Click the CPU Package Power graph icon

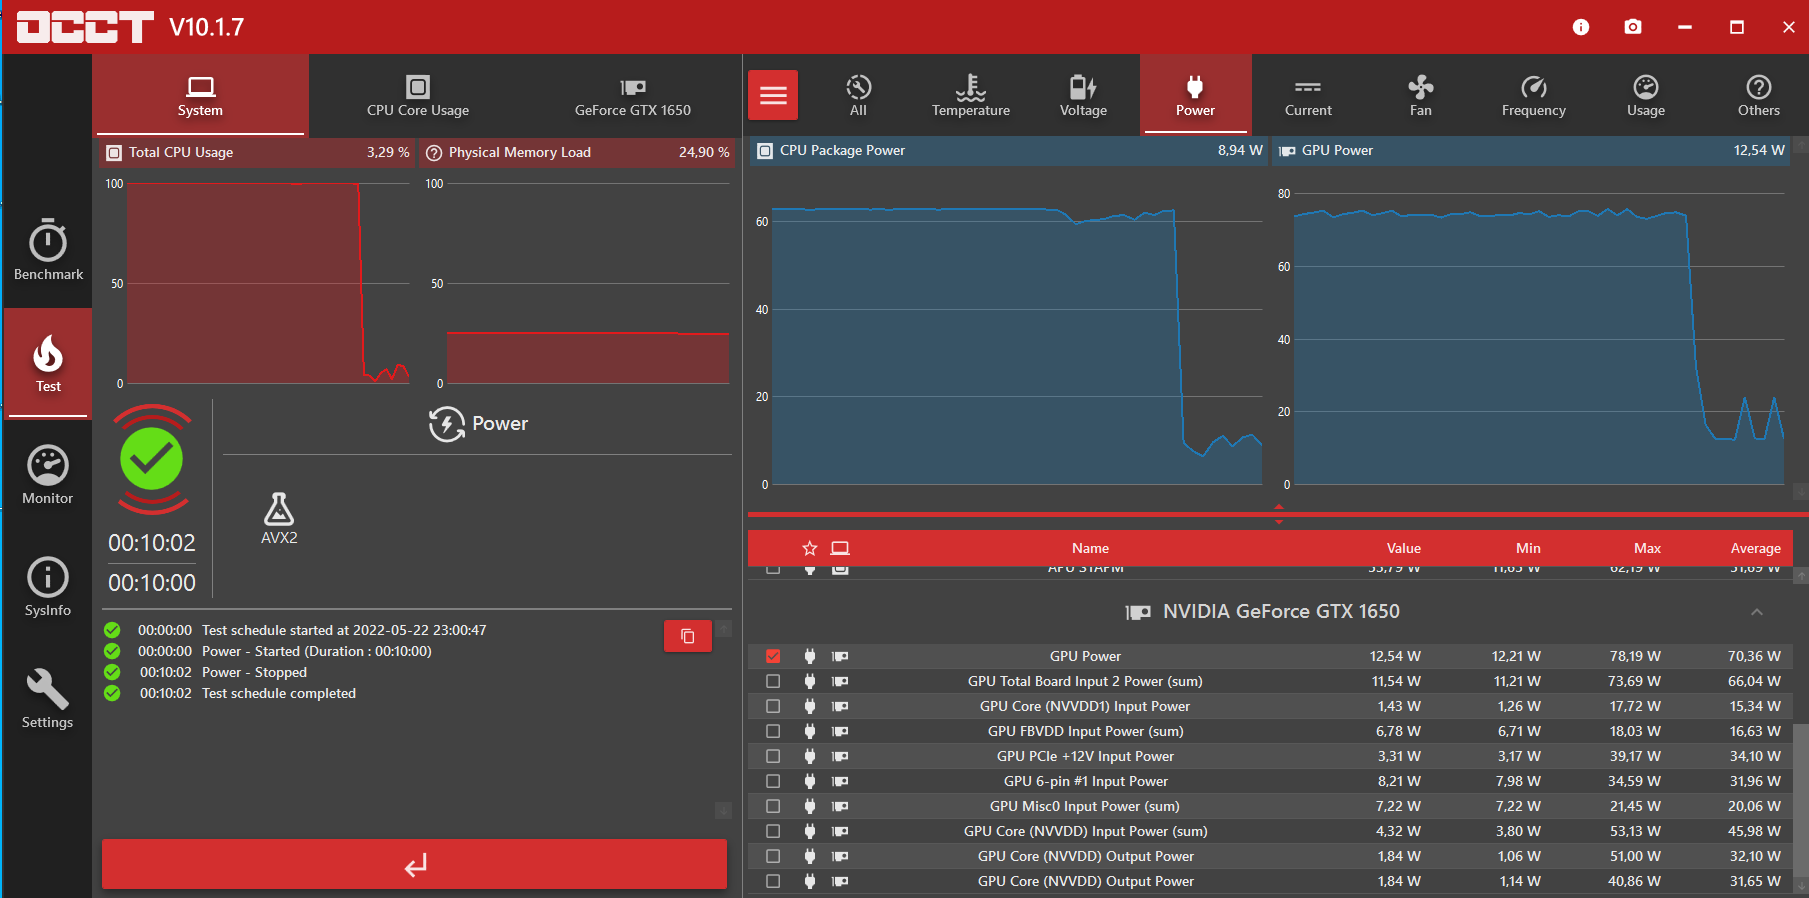(765, 151)
